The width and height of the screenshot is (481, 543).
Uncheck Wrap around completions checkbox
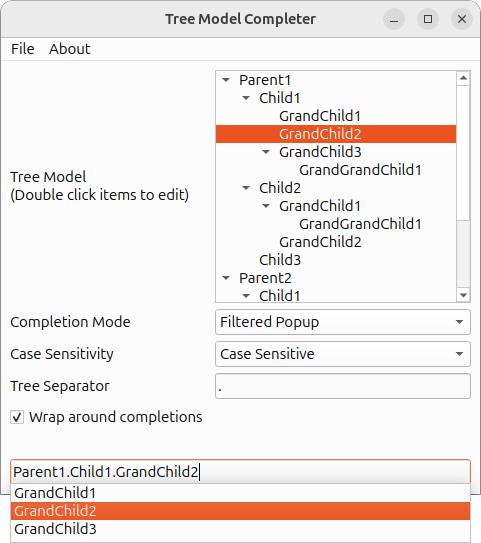(x=17, y=417)
